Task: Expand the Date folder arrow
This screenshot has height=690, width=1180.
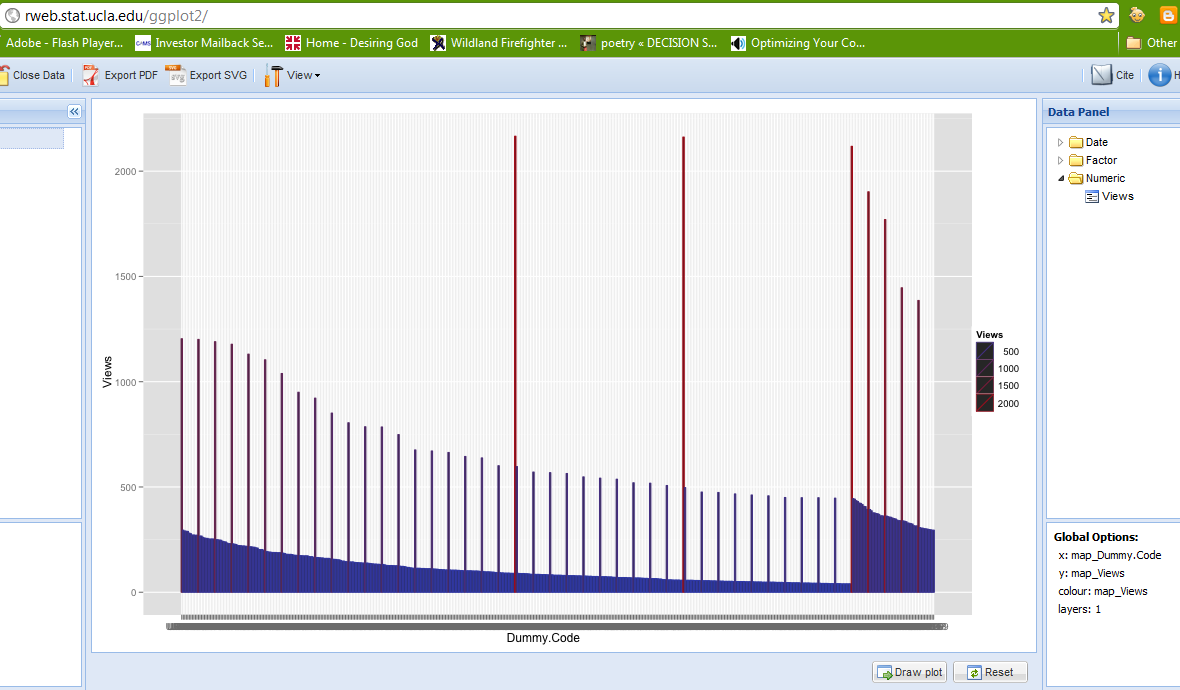Action: point(1061,143)
